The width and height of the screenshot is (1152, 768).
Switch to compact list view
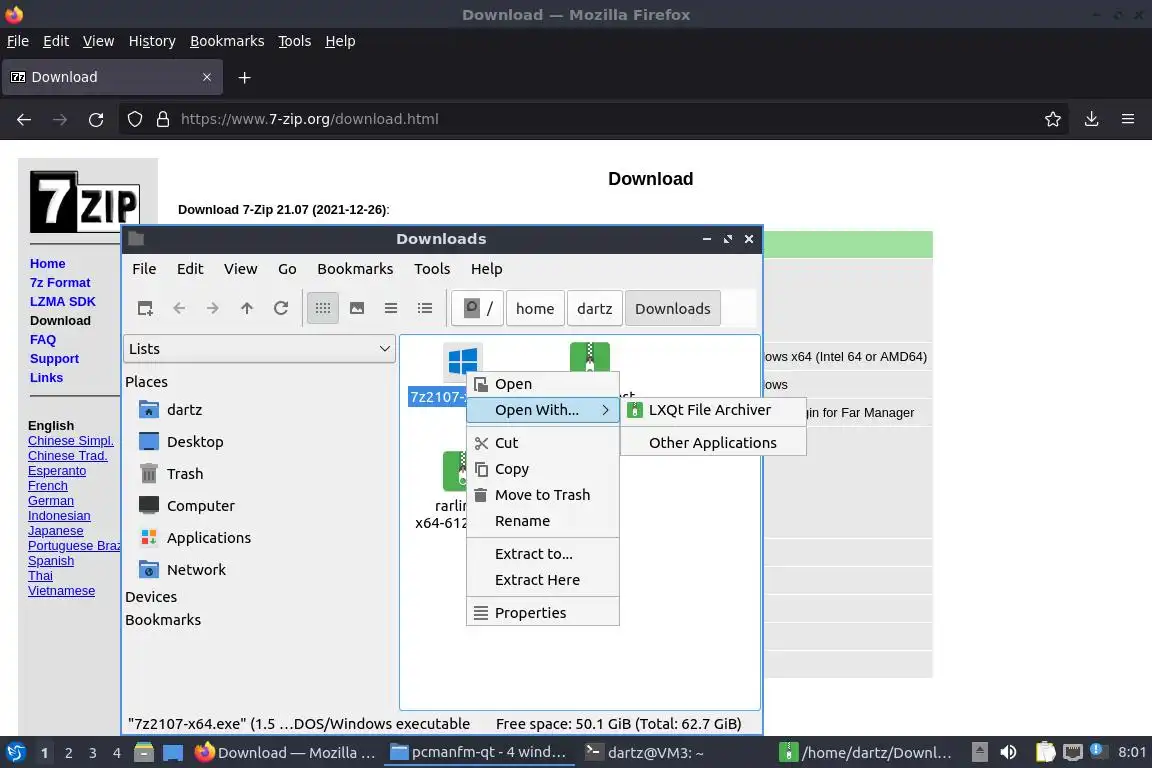[391, 309]
